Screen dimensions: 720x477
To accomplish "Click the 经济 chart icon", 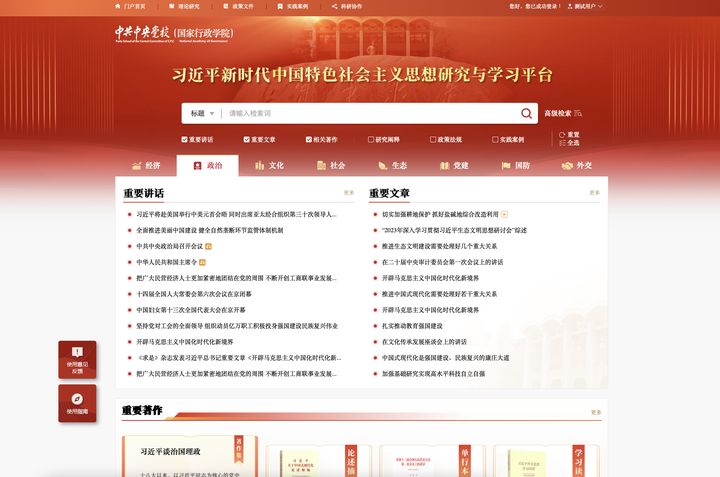I will 136,166.
